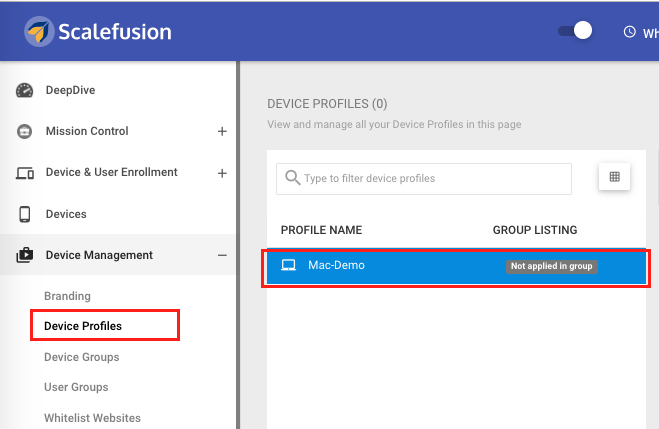Switch to grid view with the grid icon
The height and width of the screenshot is (429, 659).
click(x=614, y=176)
